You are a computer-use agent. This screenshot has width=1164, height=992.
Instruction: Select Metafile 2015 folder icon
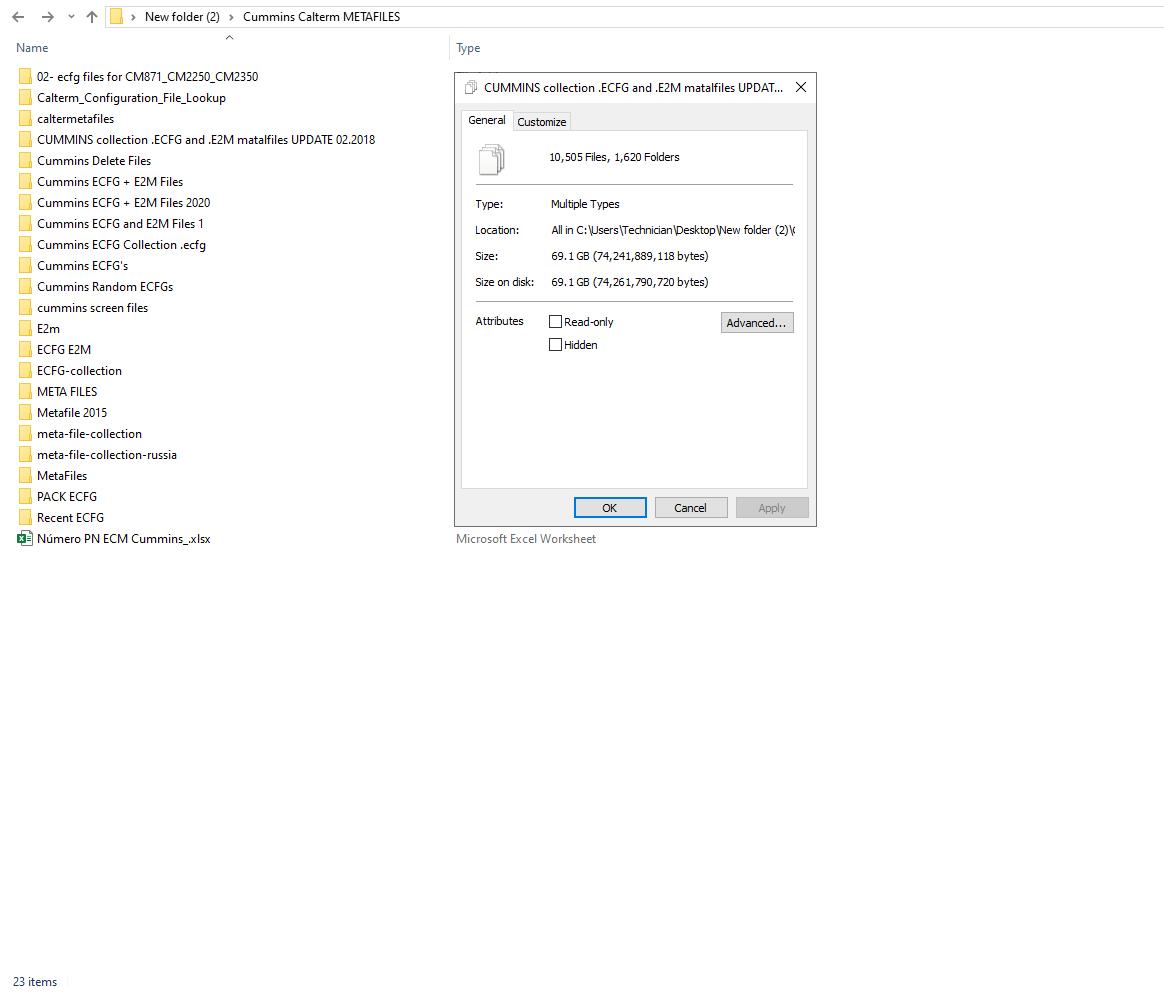click(24, 412)
